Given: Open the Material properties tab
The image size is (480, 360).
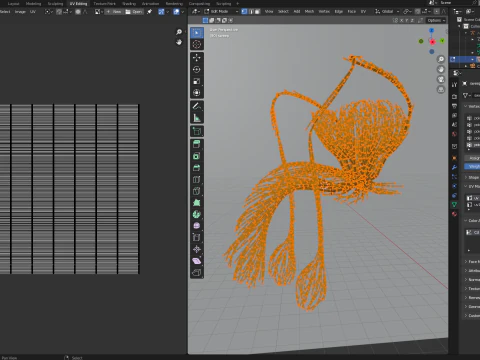Looking at the screenshot, I should tap(454, 214).
